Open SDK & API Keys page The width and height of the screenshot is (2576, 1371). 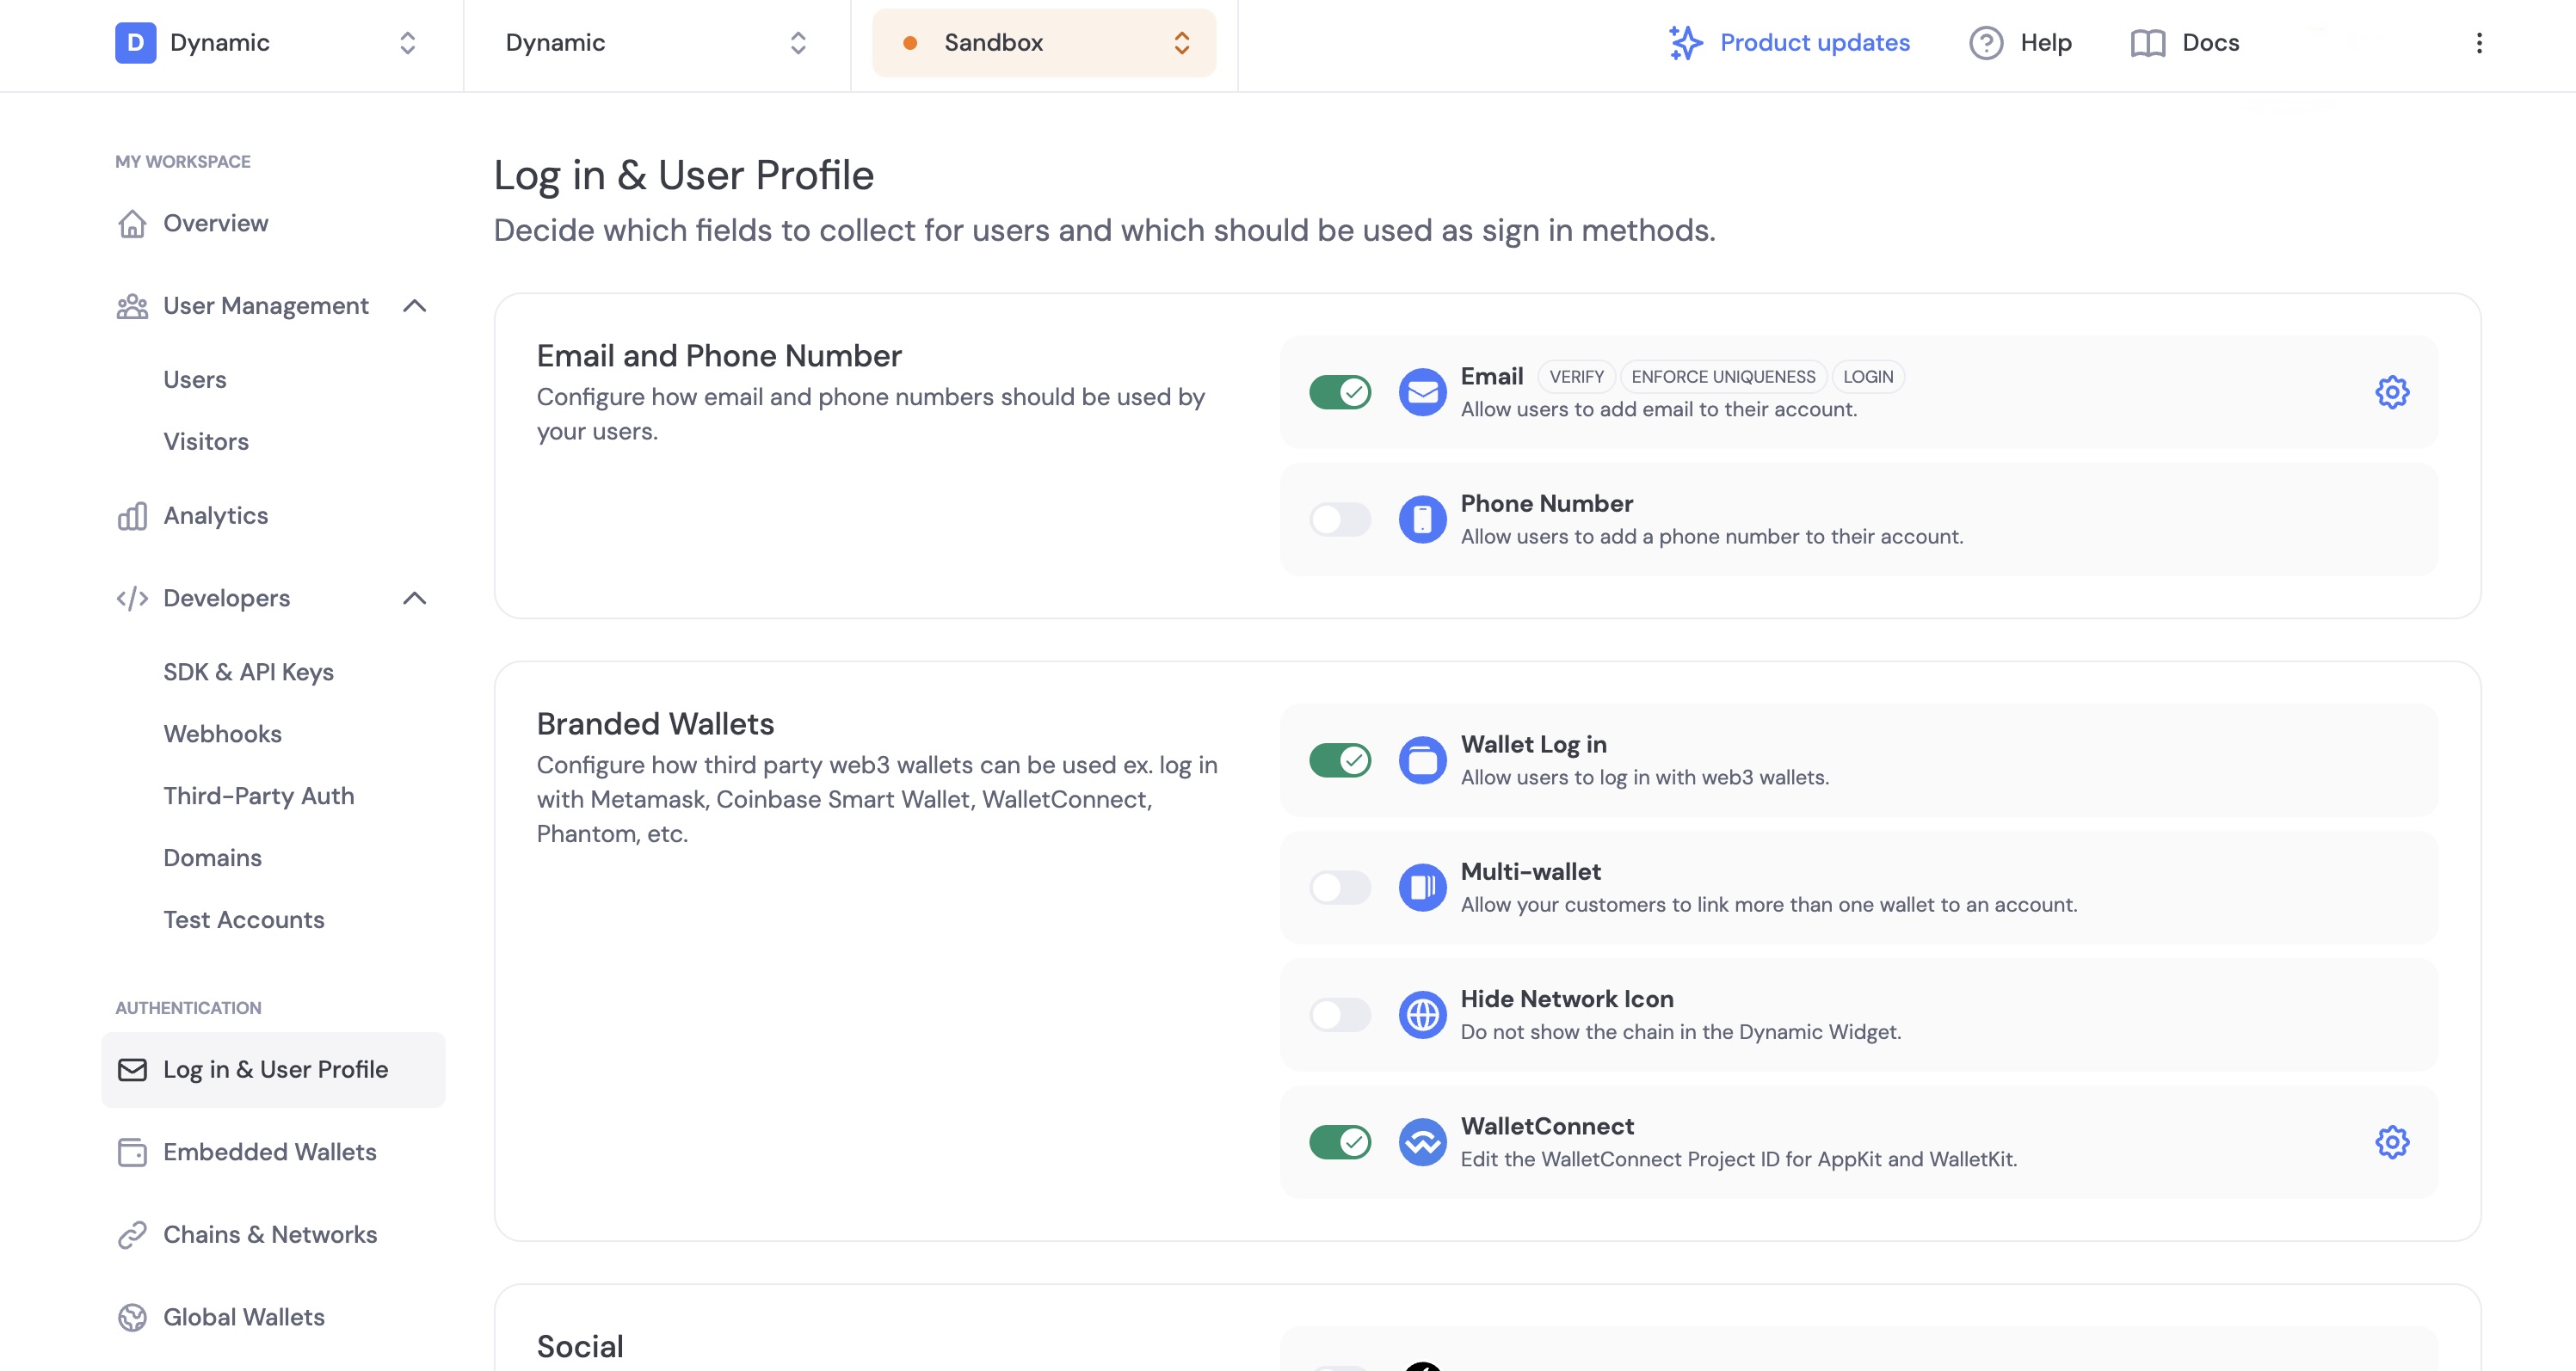pyautogui.click(x=248, y=672)
